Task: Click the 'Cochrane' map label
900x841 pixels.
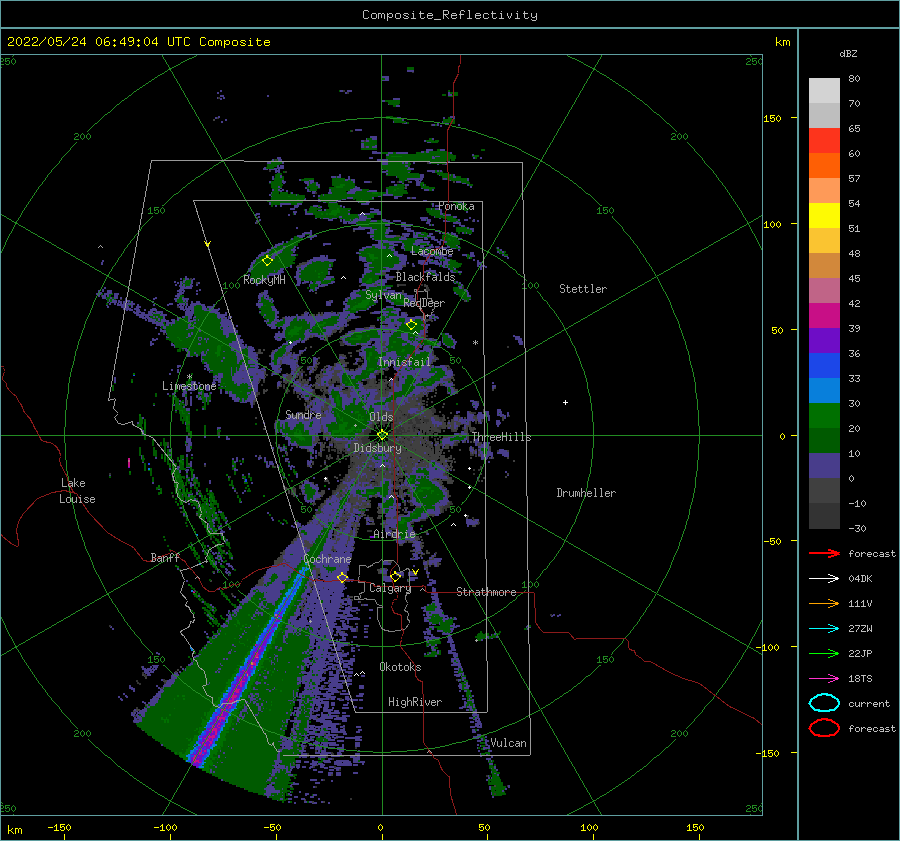Action: pos(327,559)
